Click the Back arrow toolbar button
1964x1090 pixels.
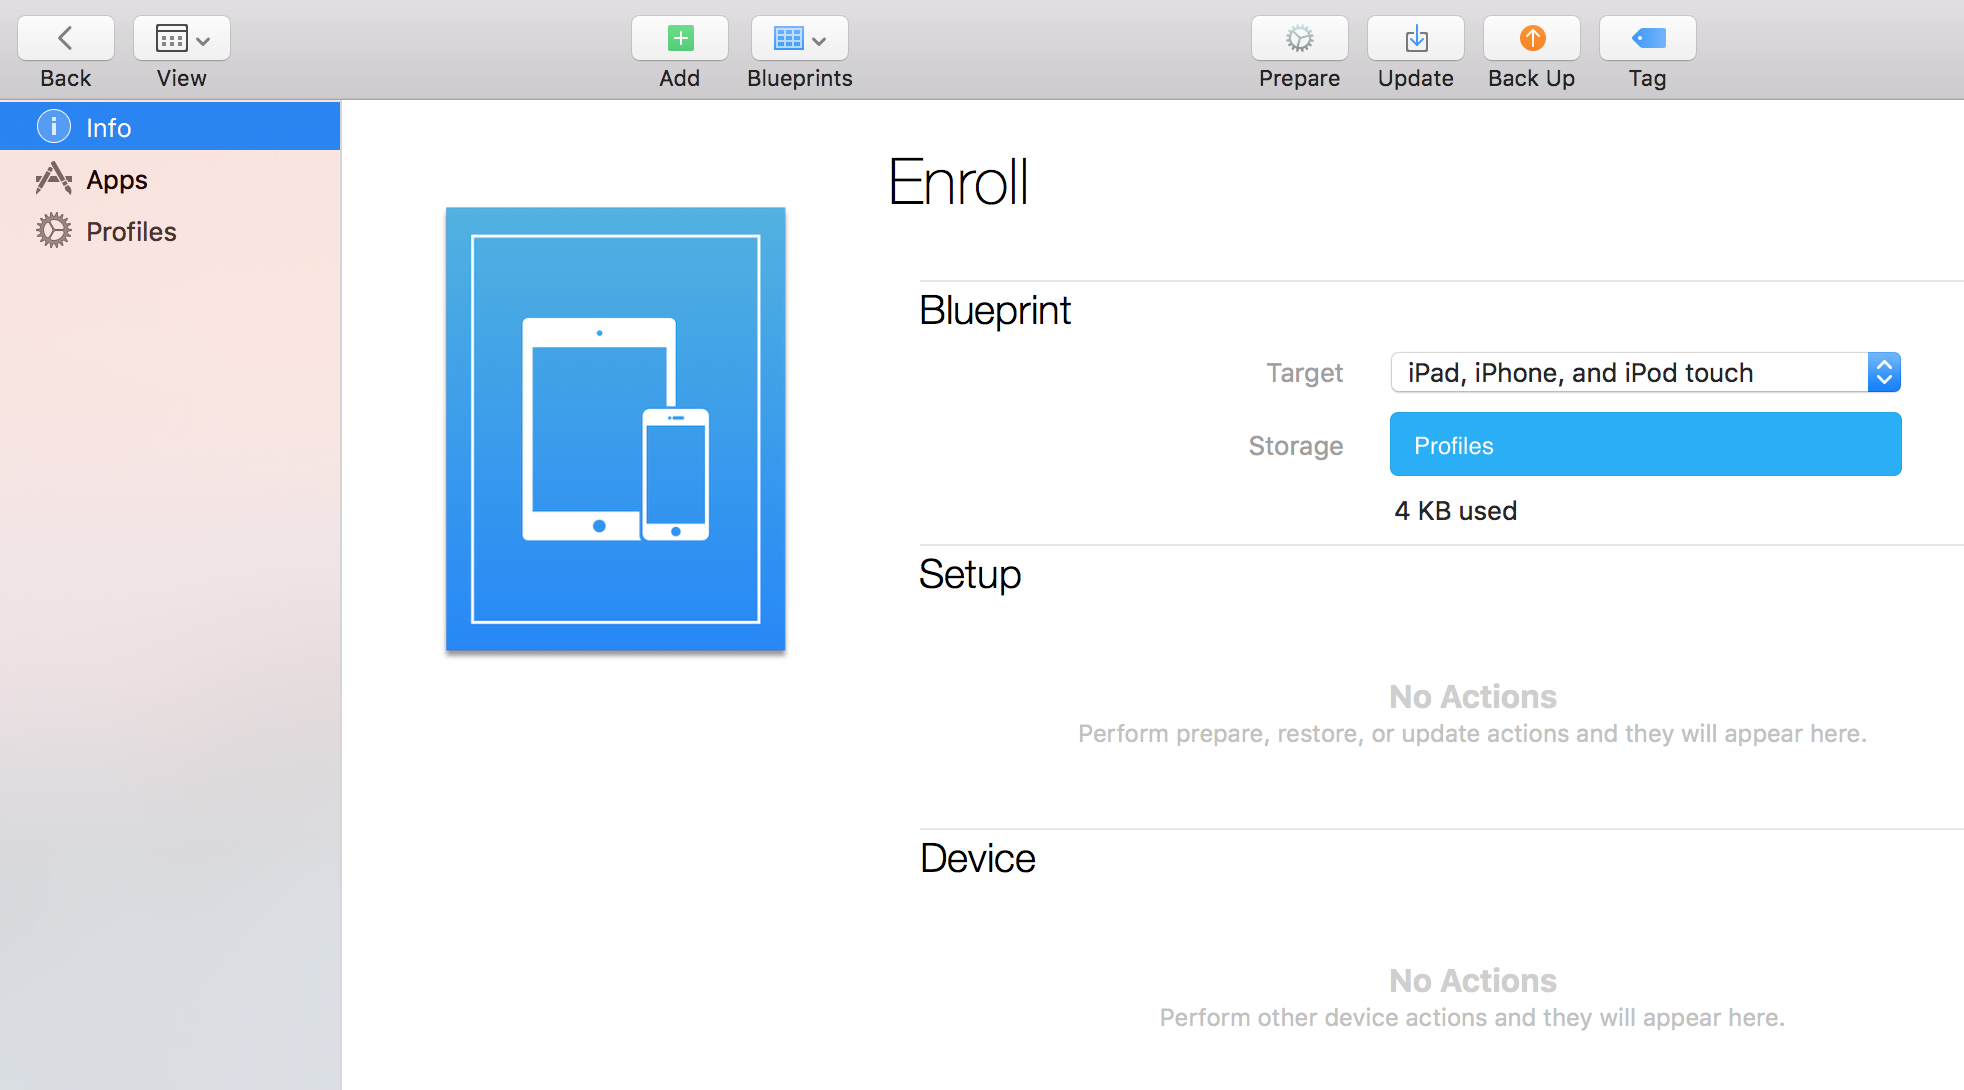66,39
